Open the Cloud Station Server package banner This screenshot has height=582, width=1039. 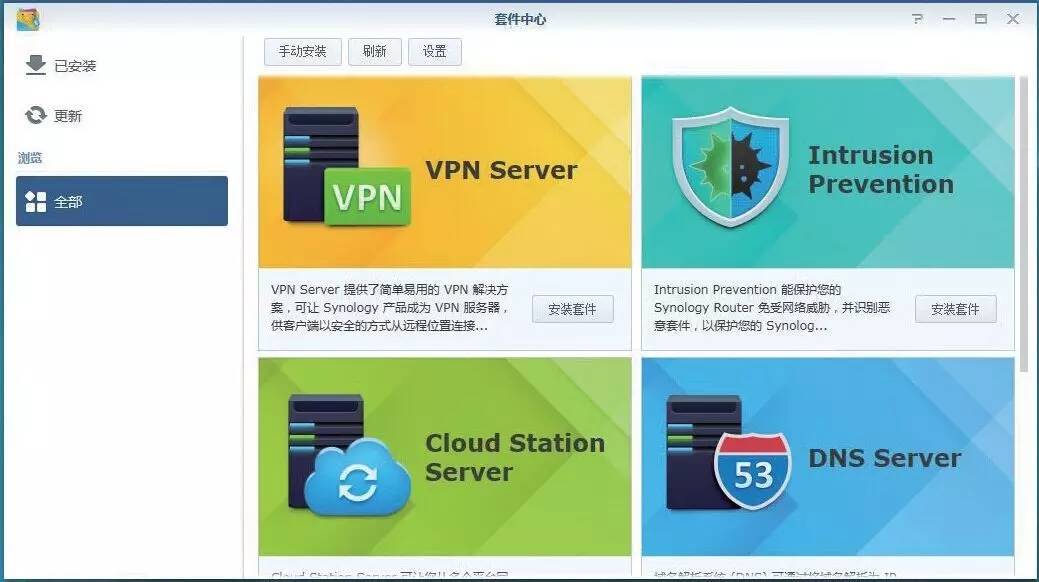click(445, 457)
